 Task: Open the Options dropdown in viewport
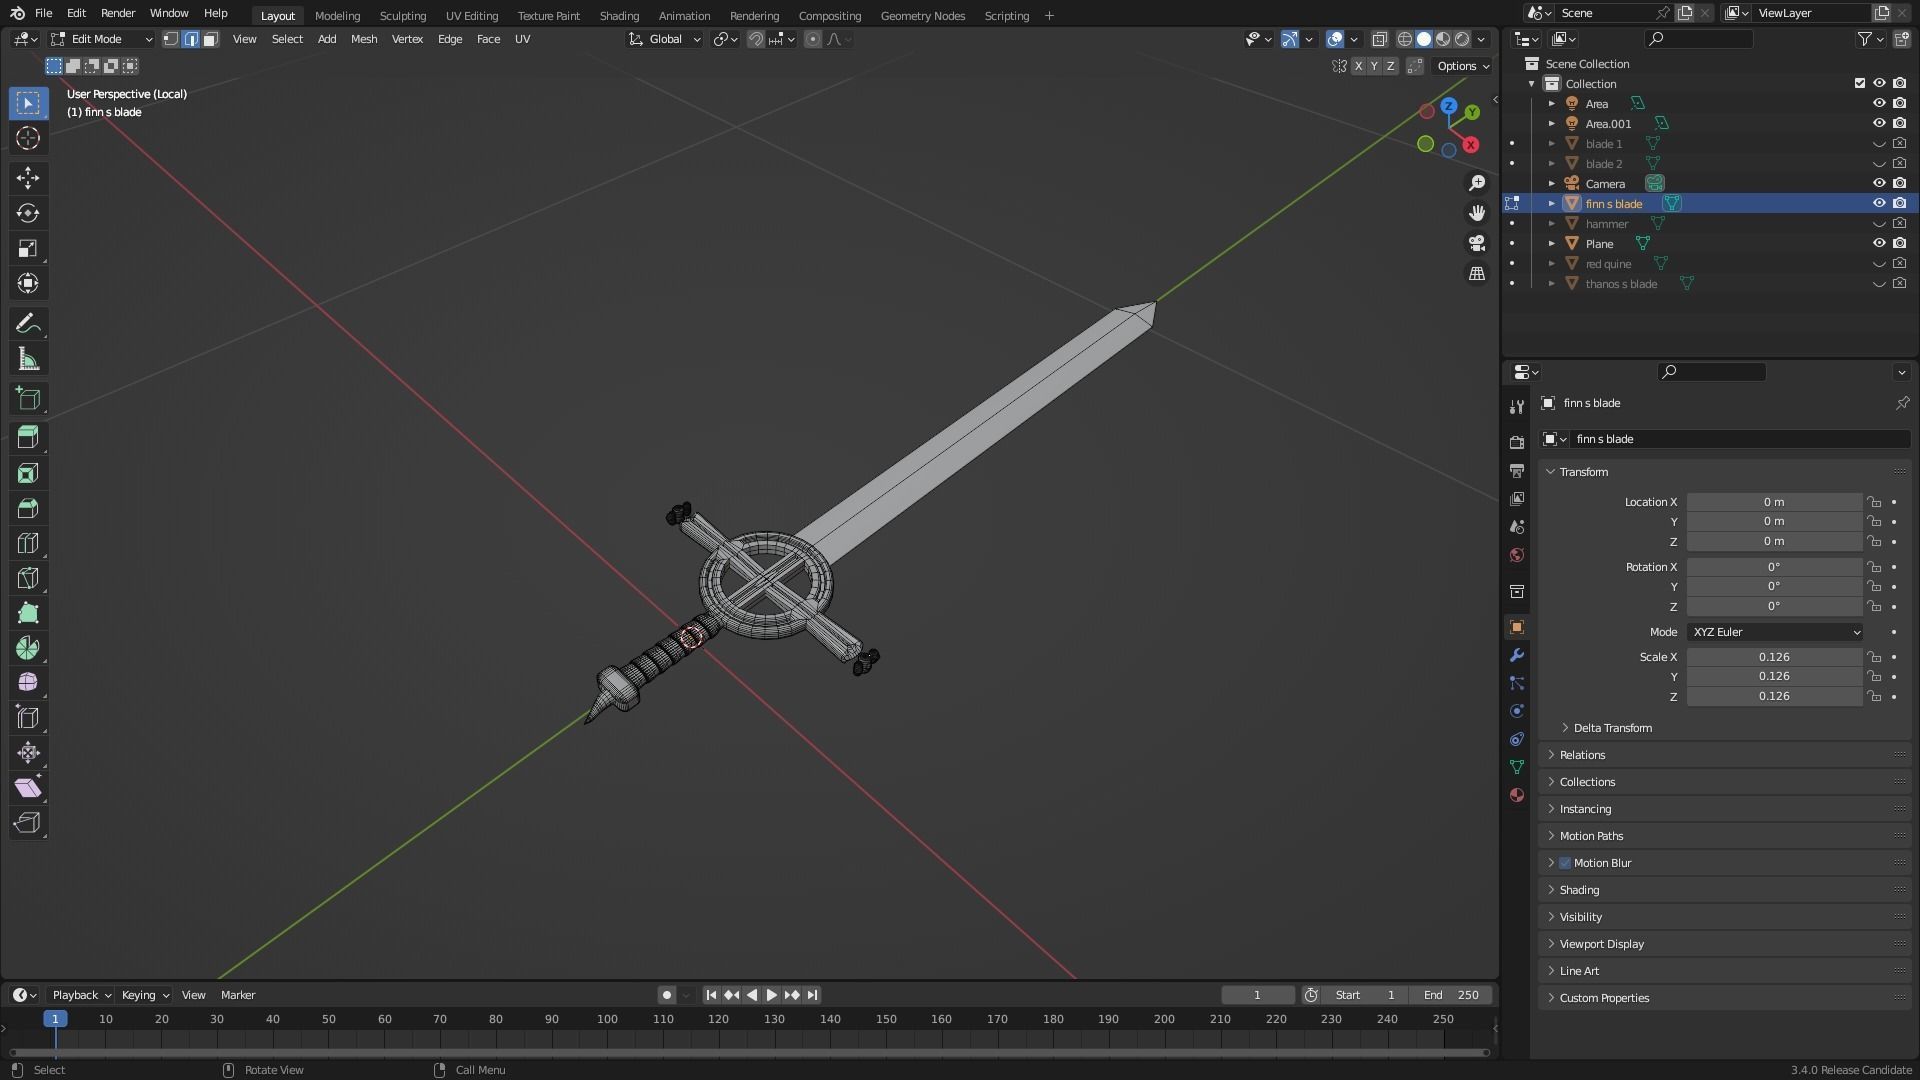click(1462, 66)
